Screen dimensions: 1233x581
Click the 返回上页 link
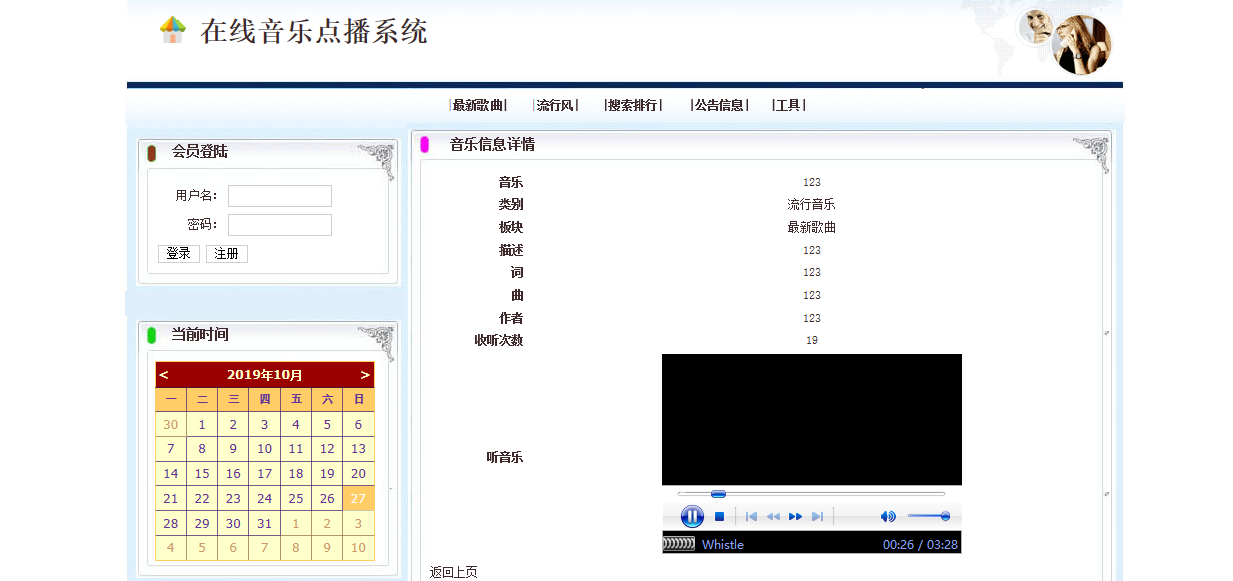(x=454, y=572)
